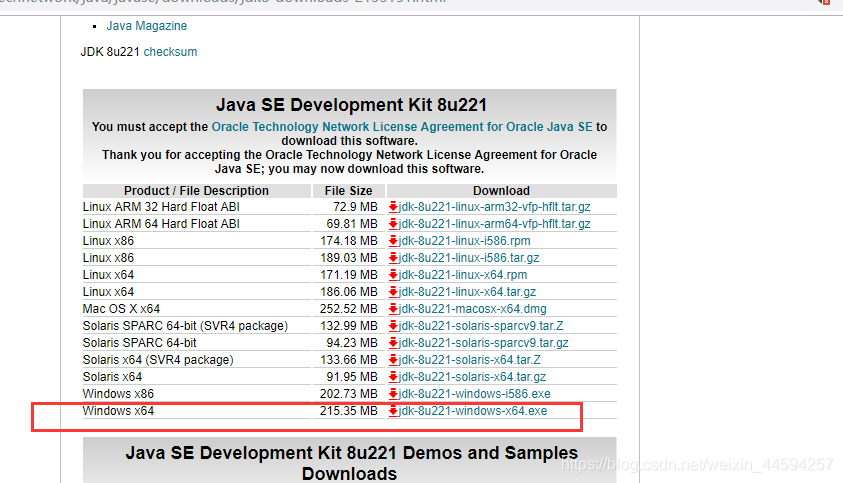Download jdk-8u221-linux-x64.tar.gz file link
843x483 pixels.
pos(467,292)
